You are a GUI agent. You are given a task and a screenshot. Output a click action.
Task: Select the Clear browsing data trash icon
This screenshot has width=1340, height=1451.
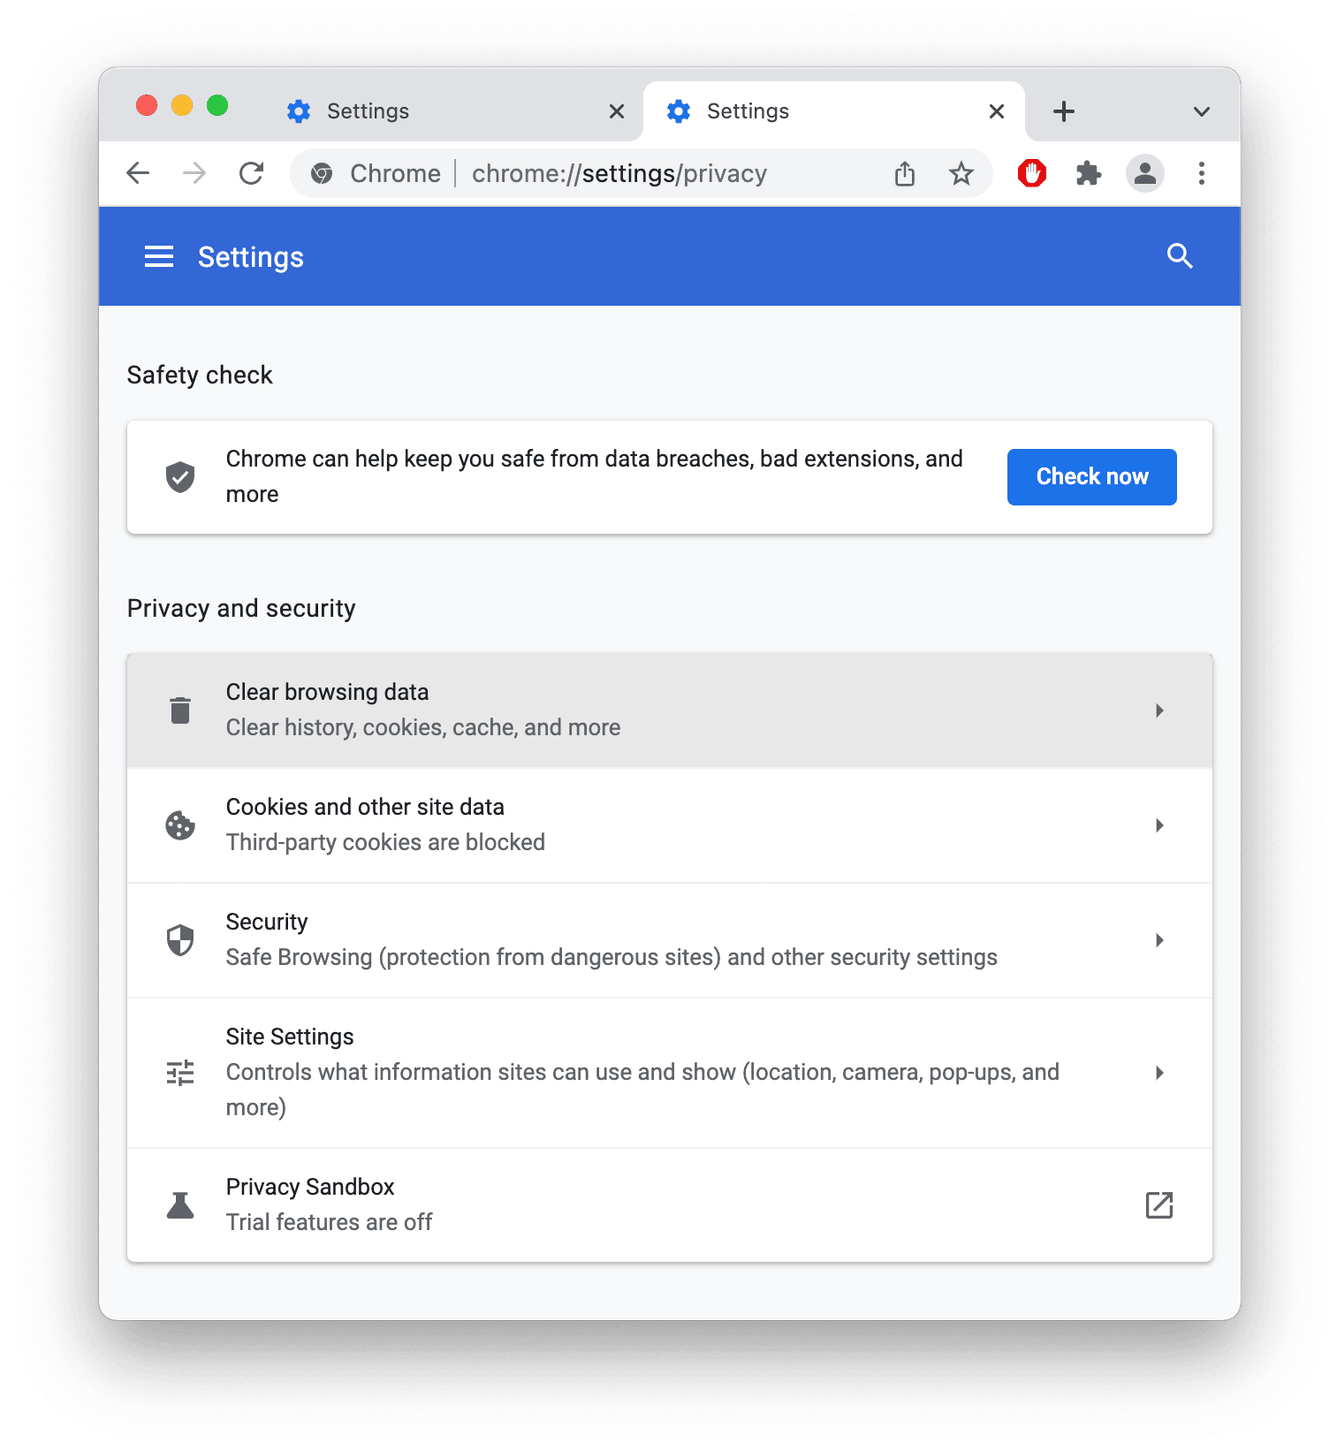180,710
